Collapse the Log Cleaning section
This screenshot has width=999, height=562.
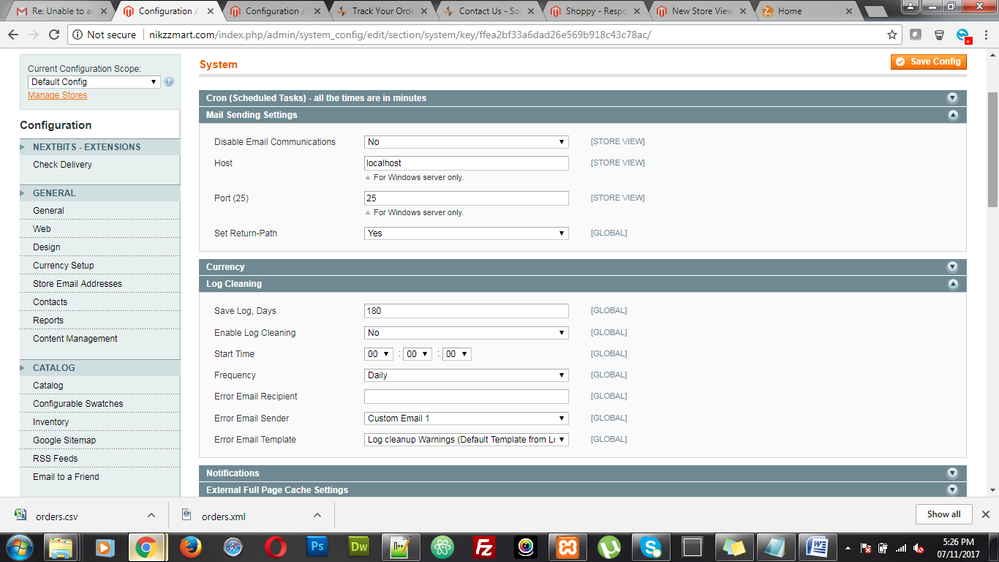952,284
